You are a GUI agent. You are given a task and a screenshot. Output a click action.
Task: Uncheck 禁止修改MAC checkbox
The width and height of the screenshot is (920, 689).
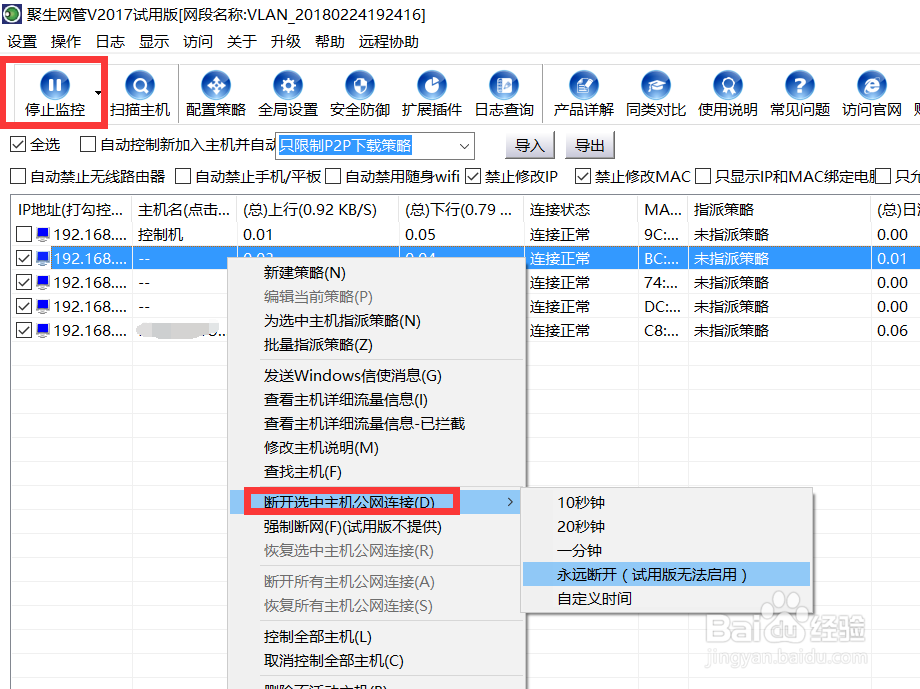point(583,176)
